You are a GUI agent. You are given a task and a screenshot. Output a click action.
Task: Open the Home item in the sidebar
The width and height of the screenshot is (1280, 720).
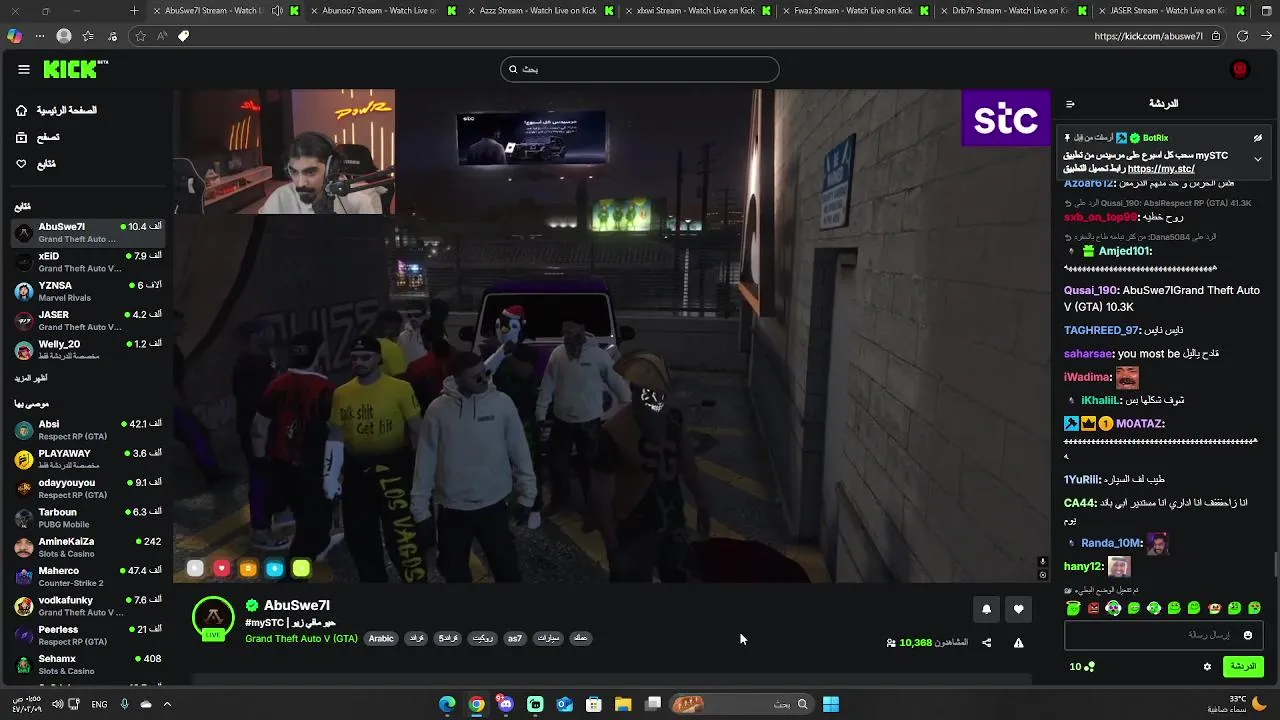pos(56,110)
